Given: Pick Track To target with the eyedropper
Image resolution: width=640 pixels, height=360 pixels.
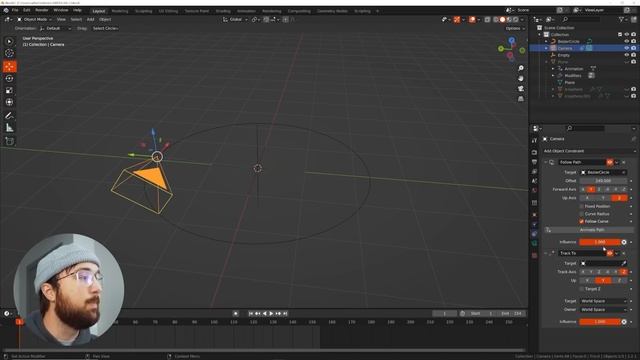Looking at the screenshot, I should click(x=624, y=264).
